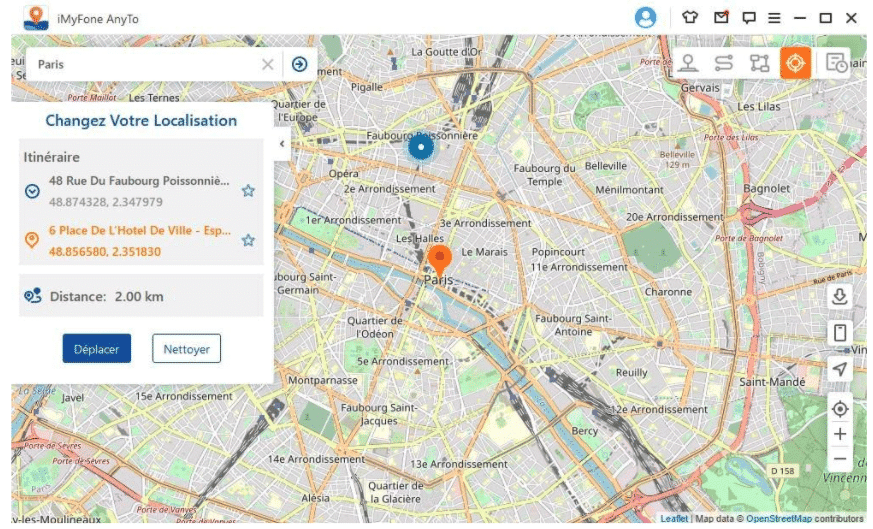
Task: Open the history records icon
Action: tap(836, 63)
